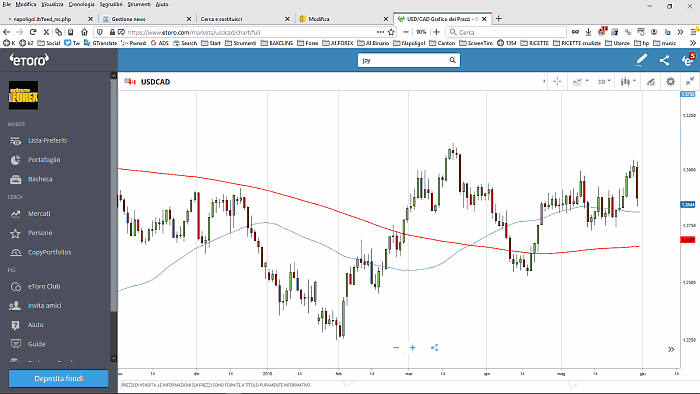Open the user avatar picture

pyautogui.click(x=23, y=95)
